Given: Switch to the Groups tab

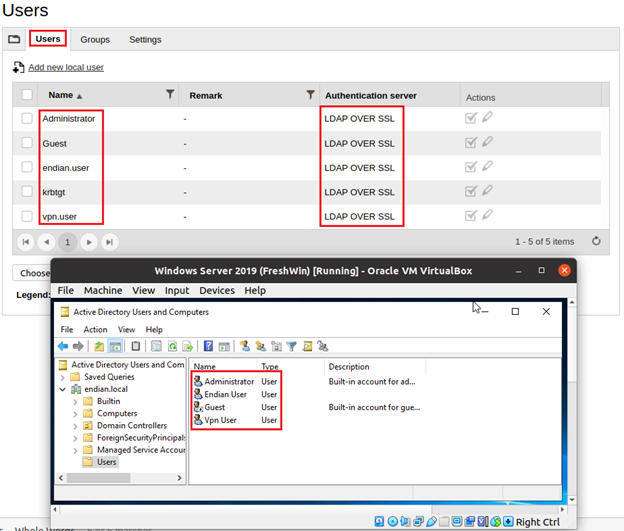Looking at the screenshot, I should (x=95, y=39).
